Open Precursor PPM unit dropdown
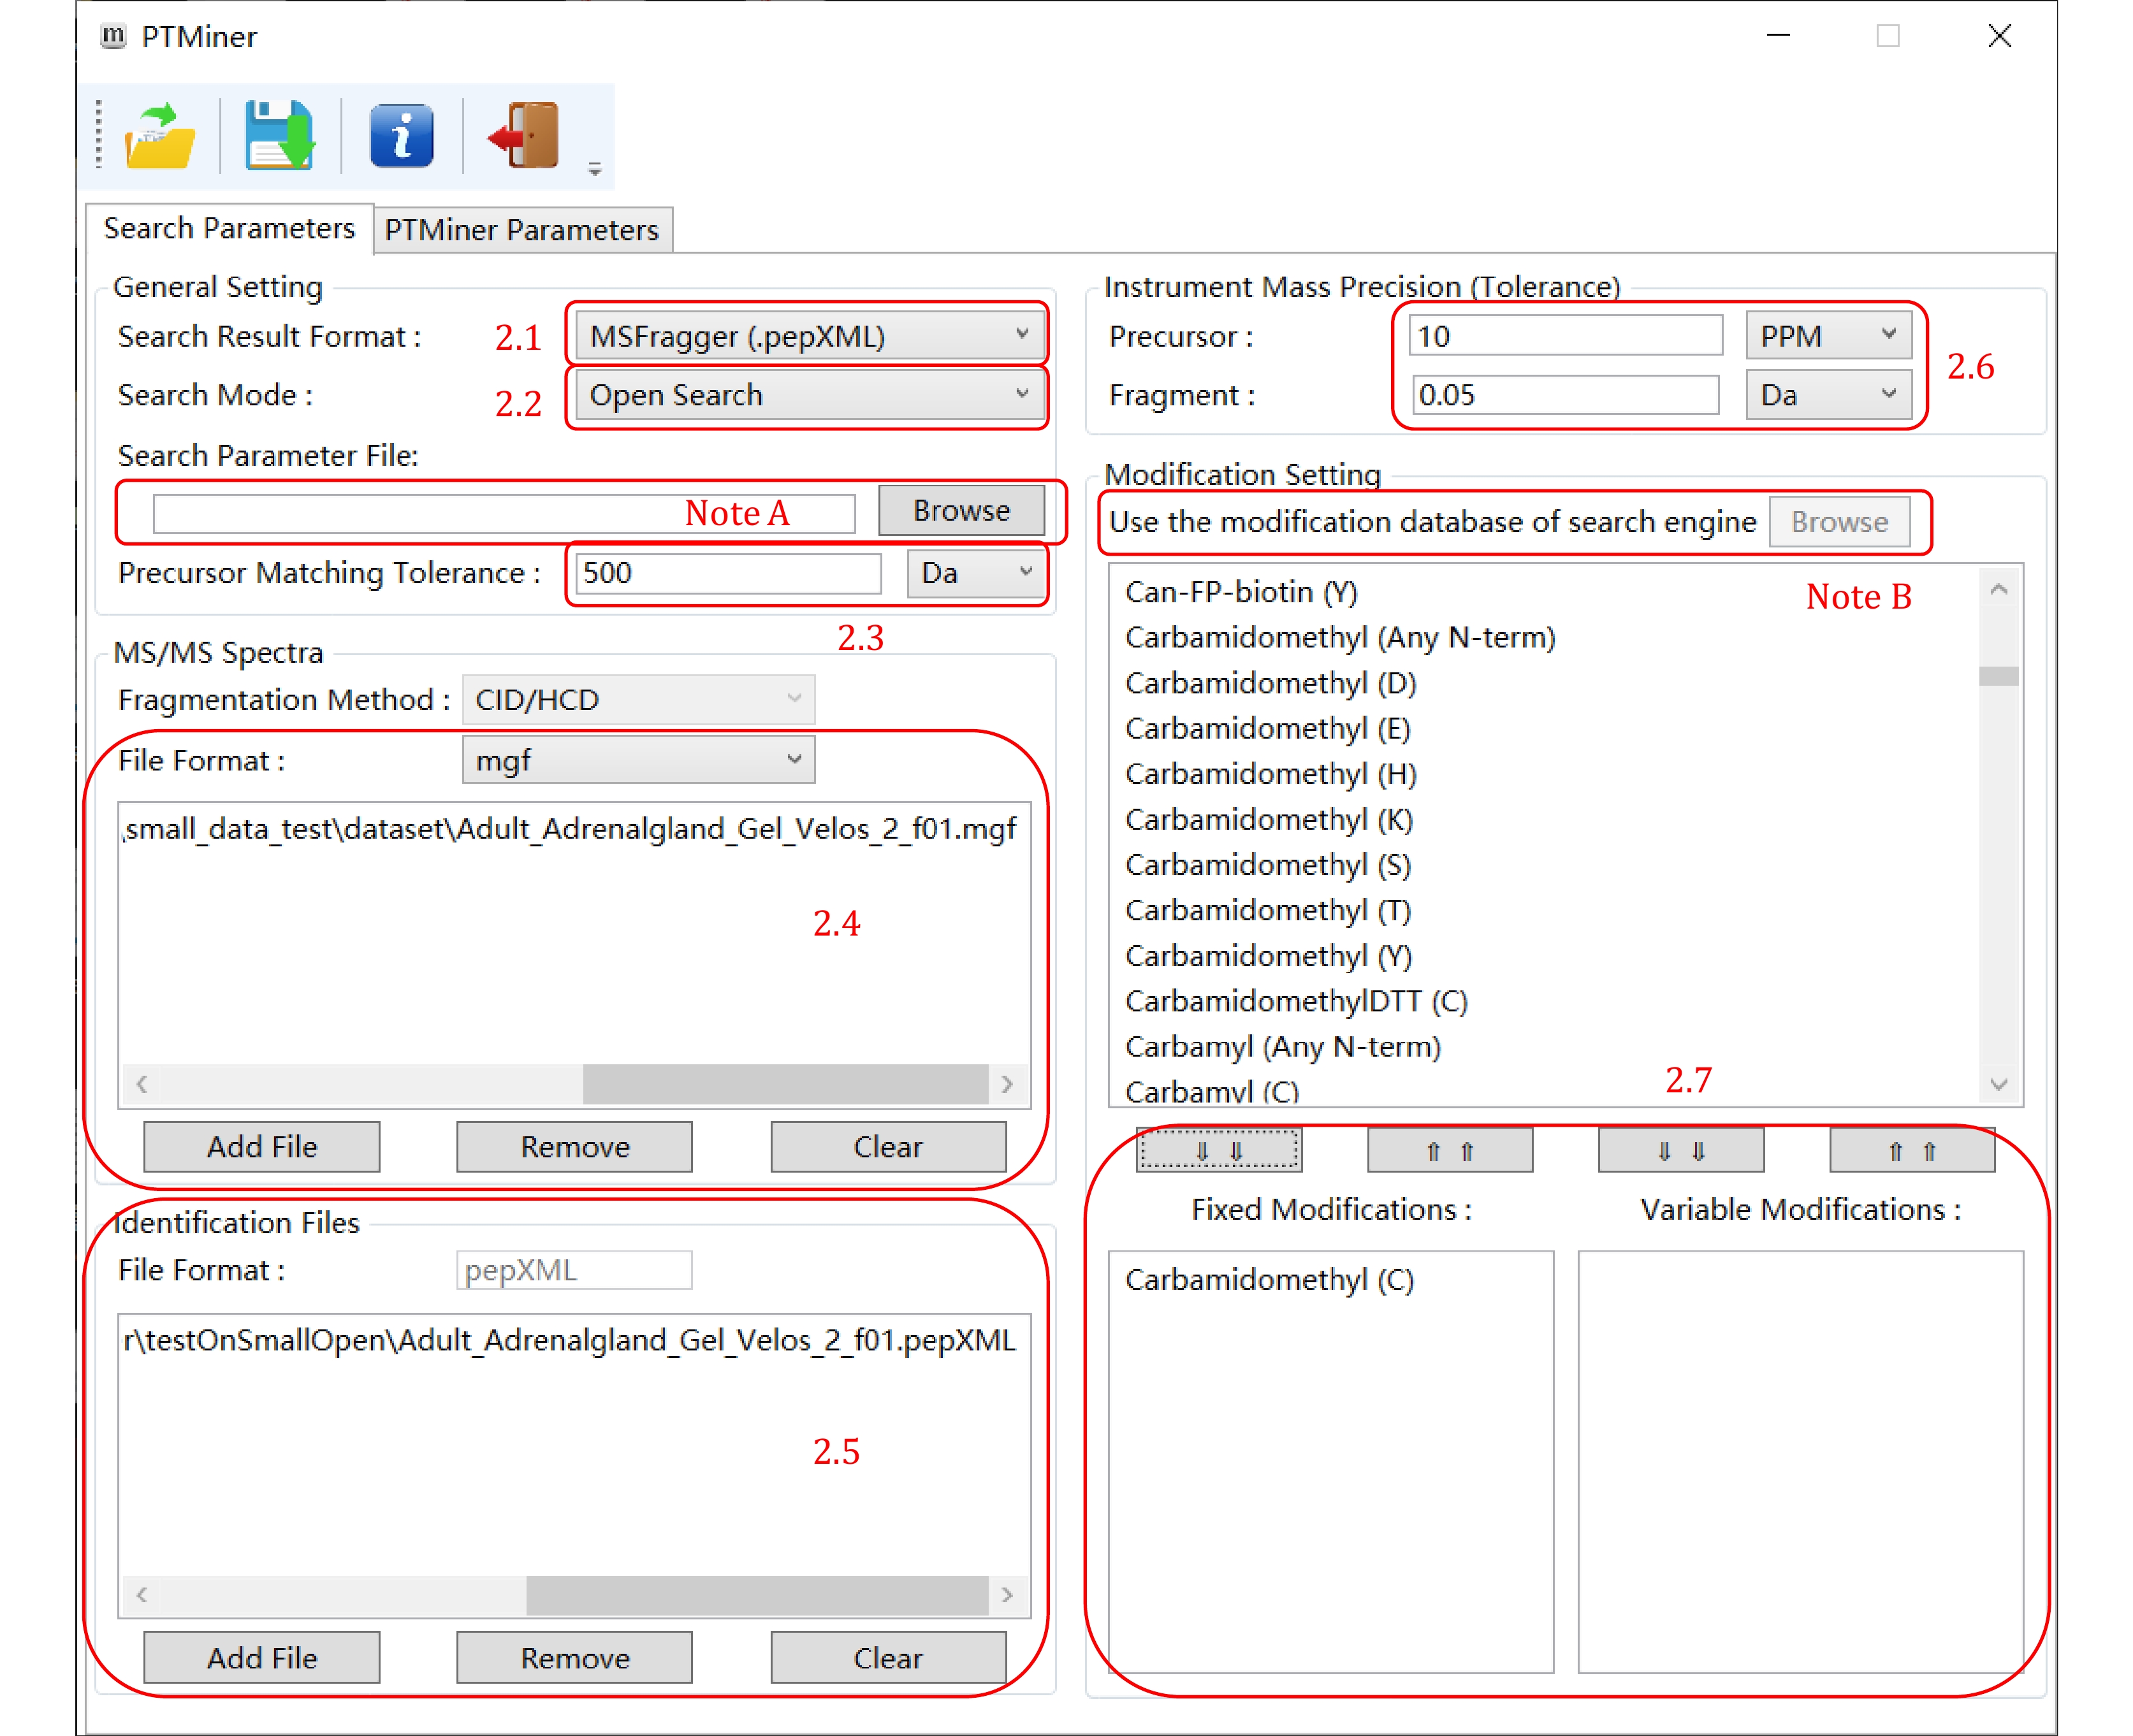Image resolution: width=2133 pixels, height=1736 pixels. [1829, 336]
